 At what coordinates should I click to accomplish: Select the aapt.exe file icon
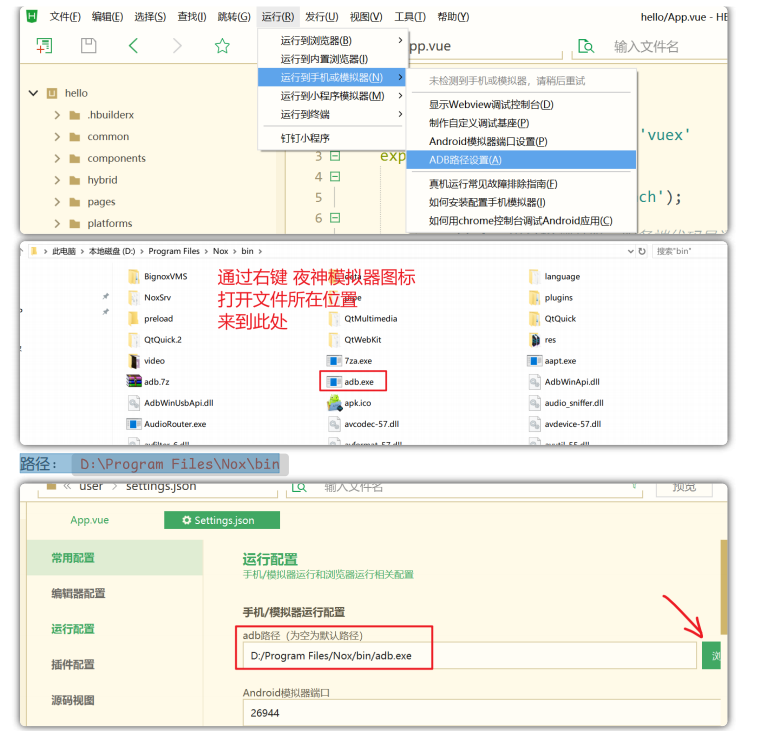(534, 361)
